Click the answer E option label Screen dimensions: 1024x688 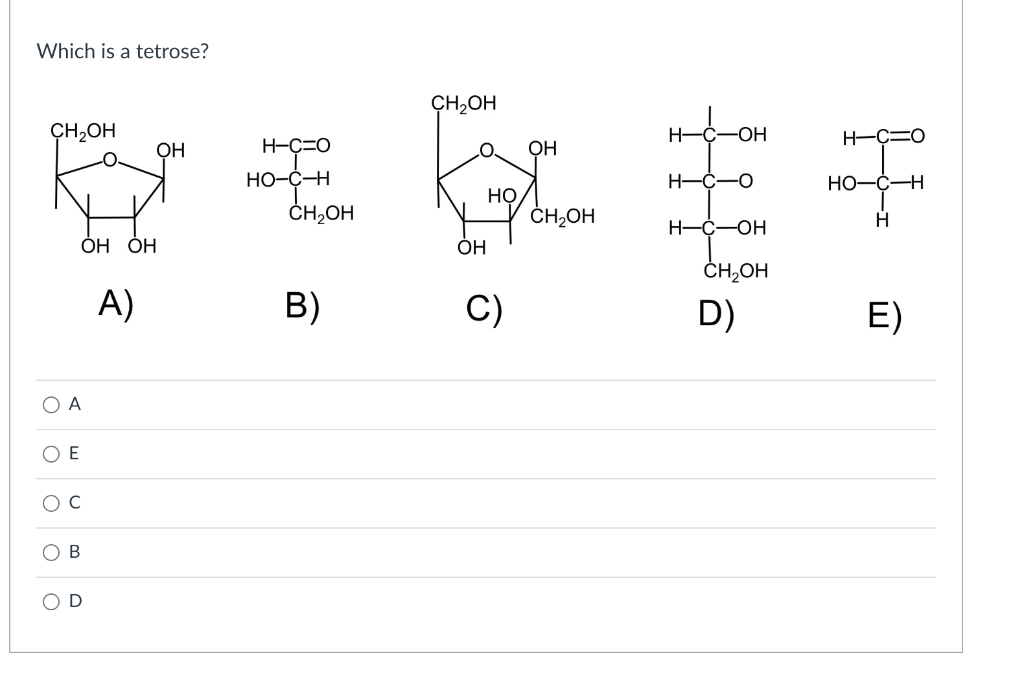tap(74, 454)
